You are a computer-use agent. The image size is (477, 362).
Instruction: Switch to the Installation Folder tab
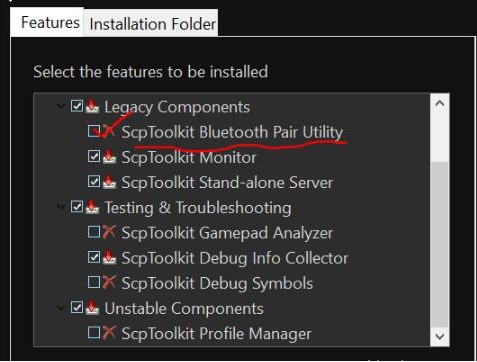coord(152,23)
